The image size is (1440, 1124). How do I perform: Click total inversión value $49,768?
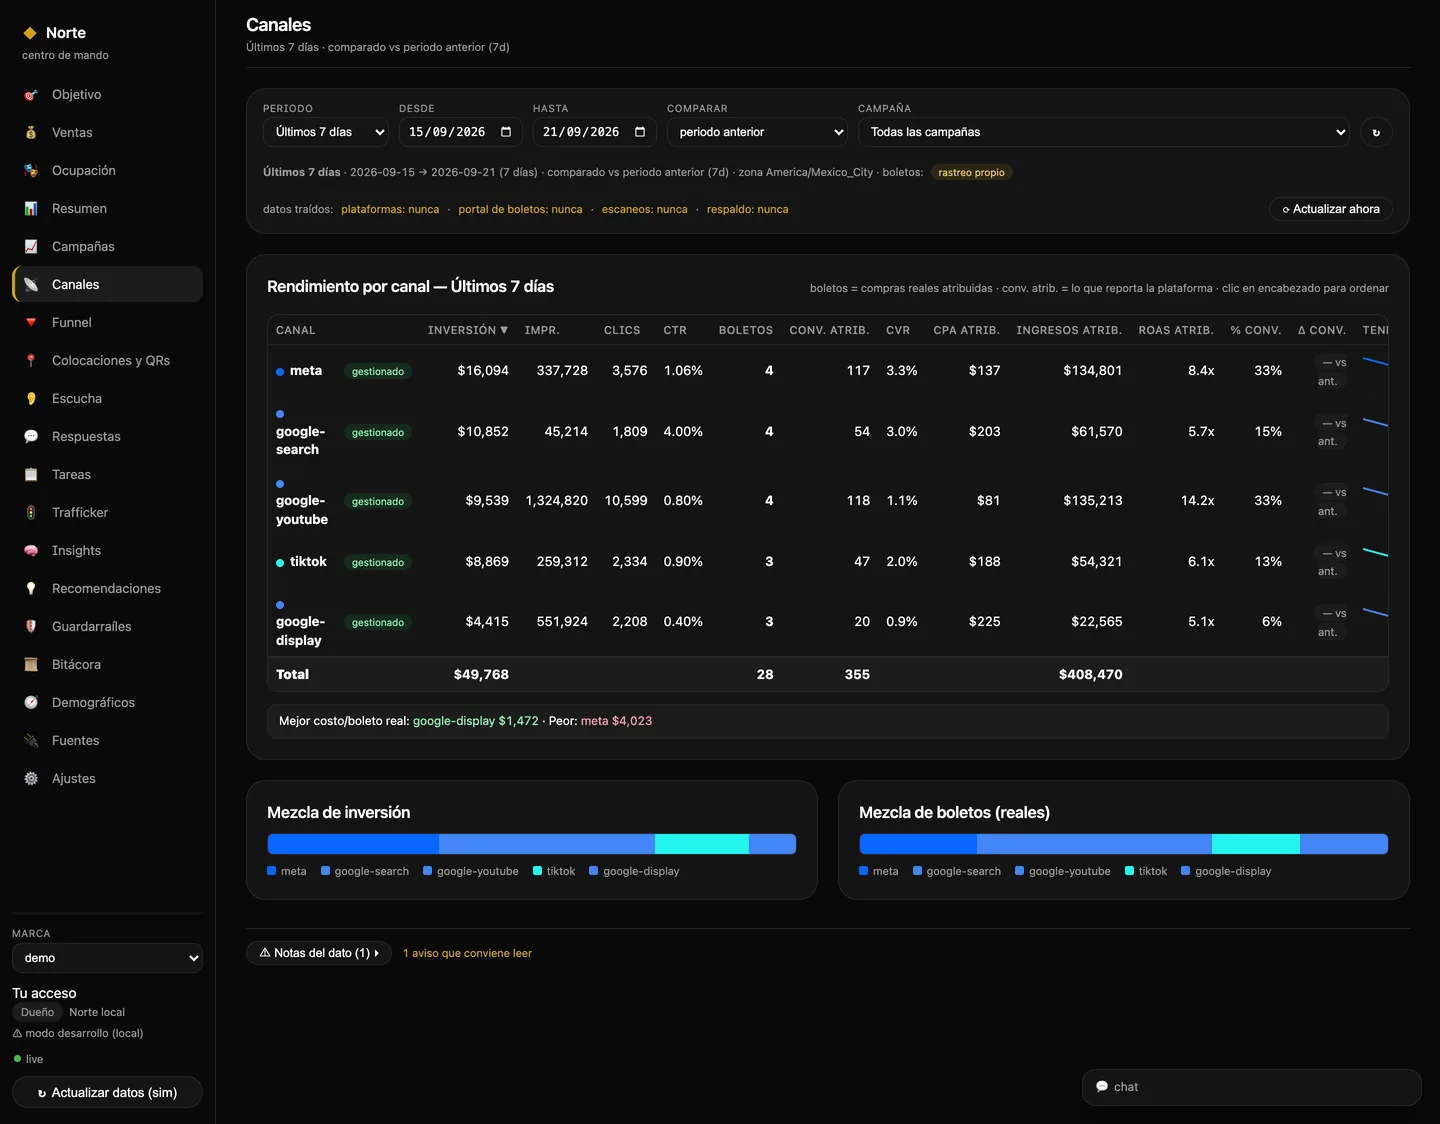coord(481,675)
